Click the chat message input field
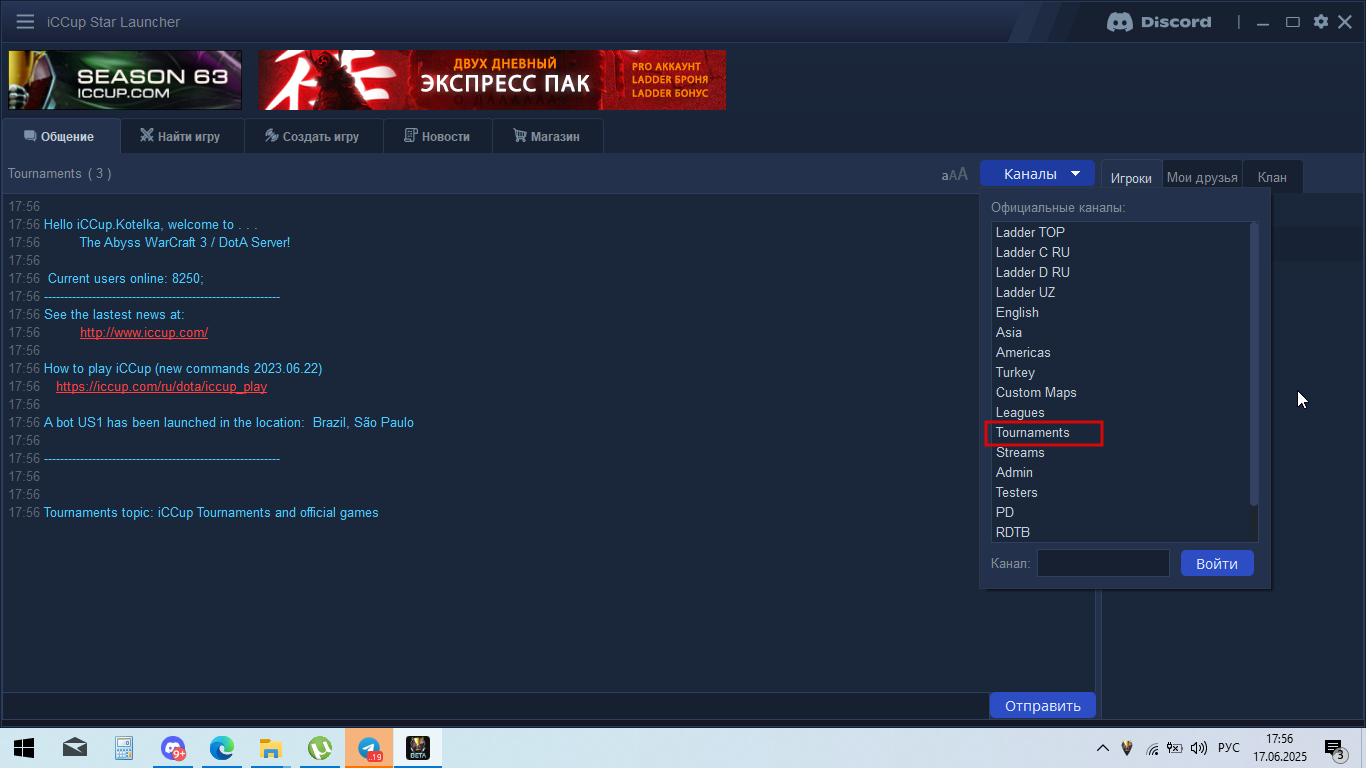1366x768 pixels. coord(495,705)
